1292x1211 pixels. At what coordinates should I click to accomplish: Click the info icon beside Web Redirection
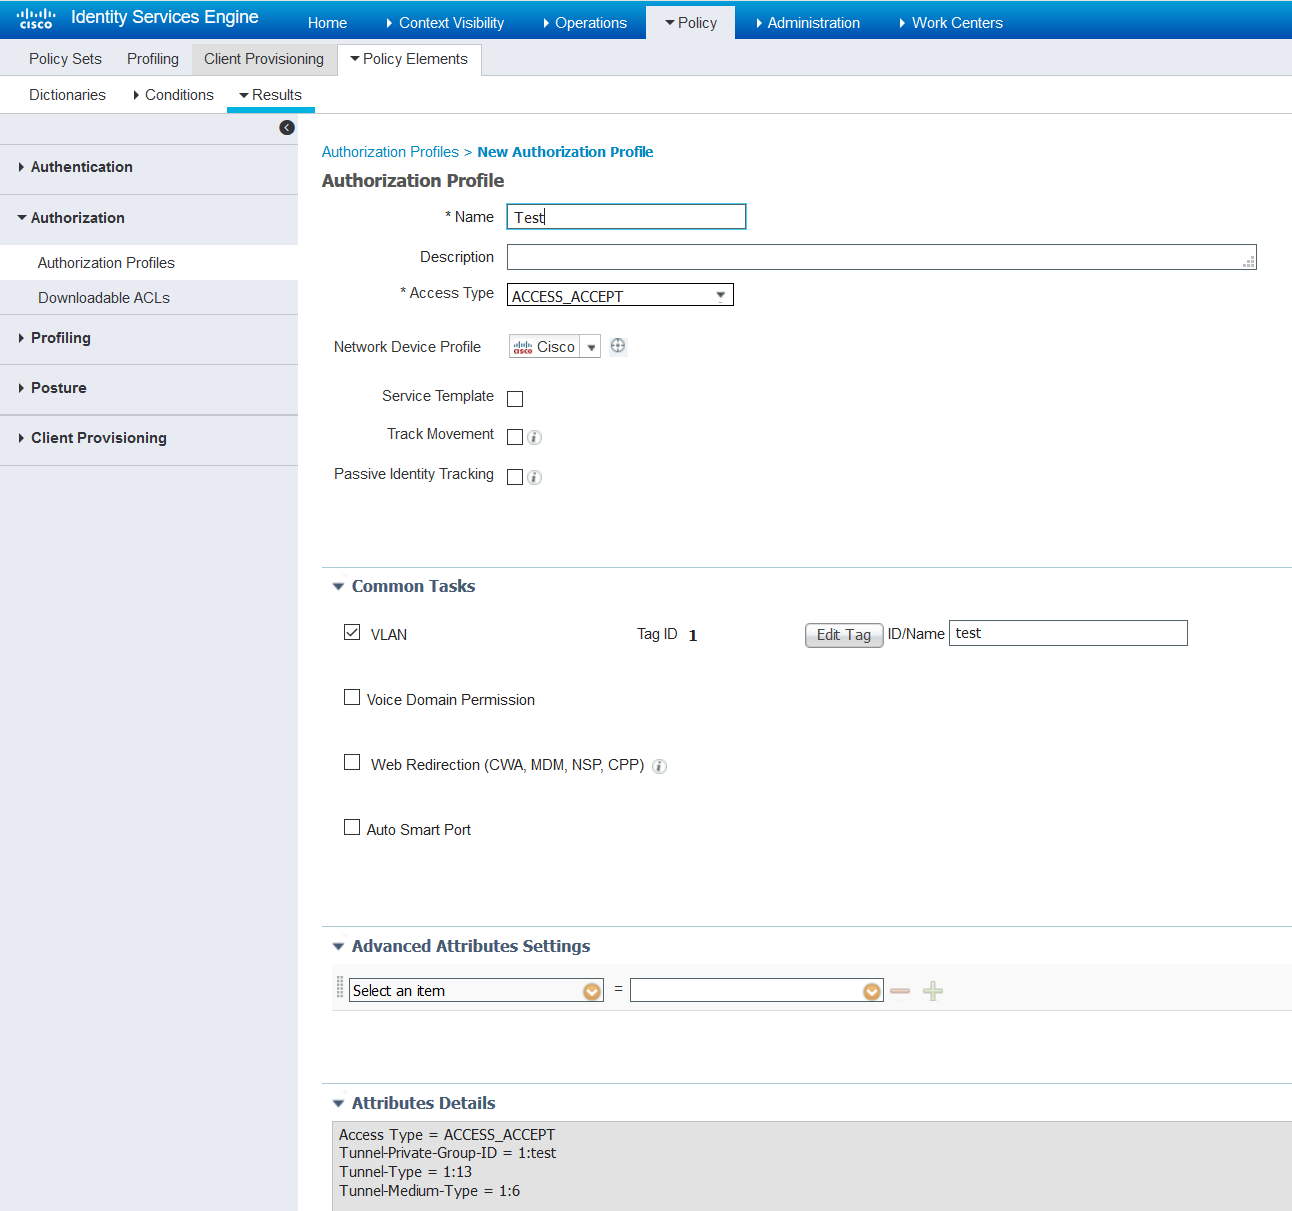coord(659,766)
